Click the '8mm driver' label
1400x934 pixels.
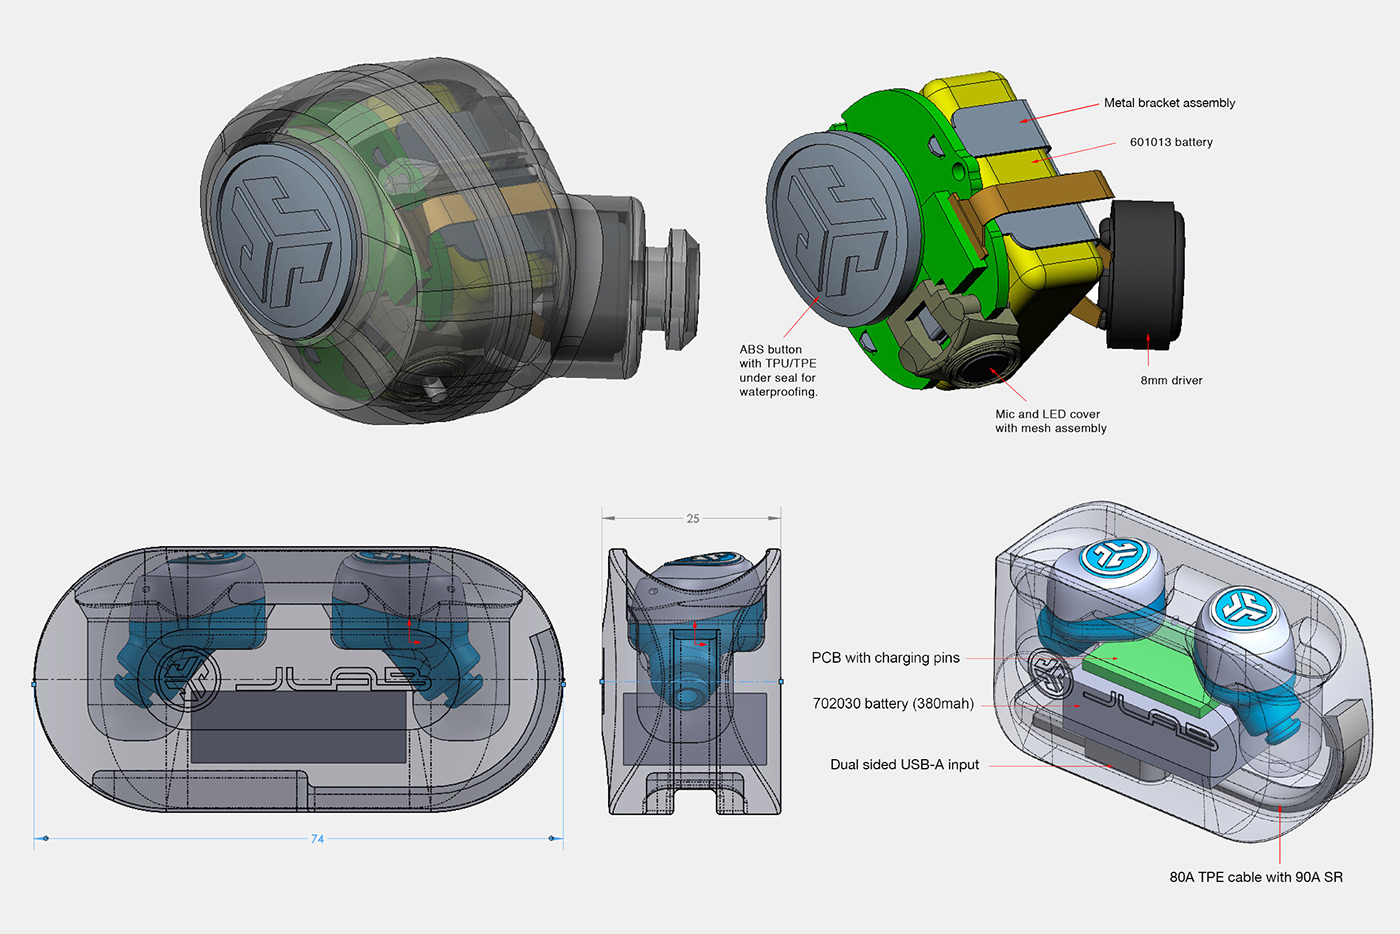point(1171,380)
